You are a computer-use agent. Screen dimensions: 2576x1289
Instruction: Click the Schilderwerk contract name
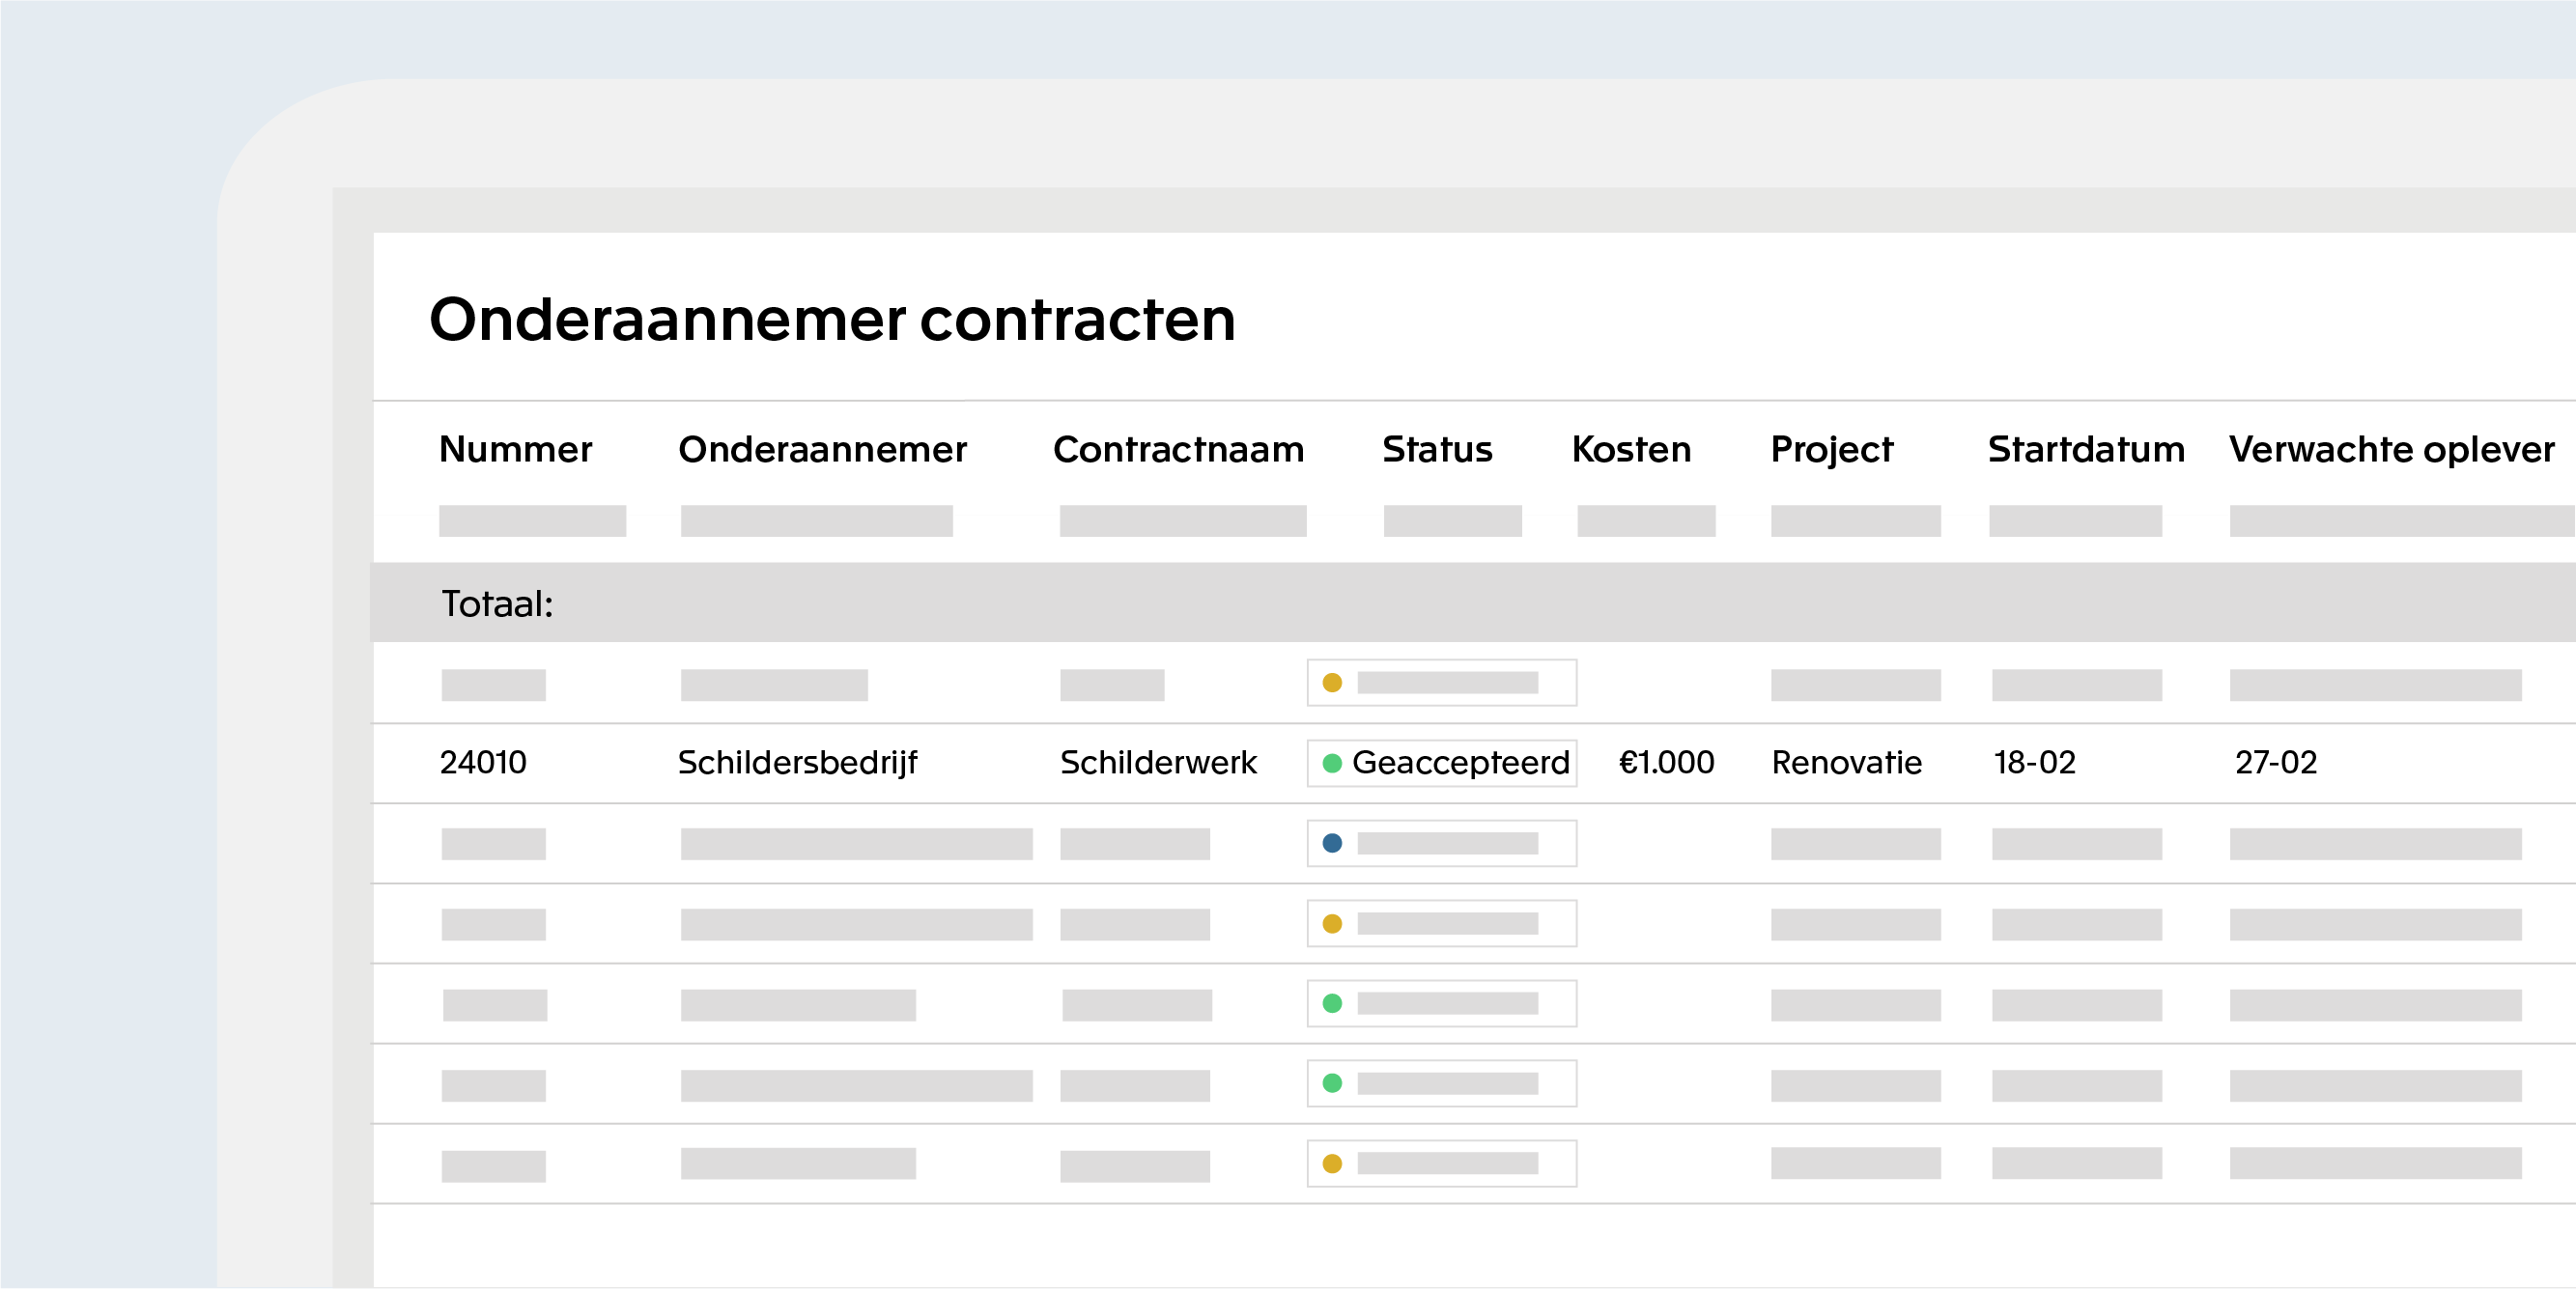tap(1158, 763)
